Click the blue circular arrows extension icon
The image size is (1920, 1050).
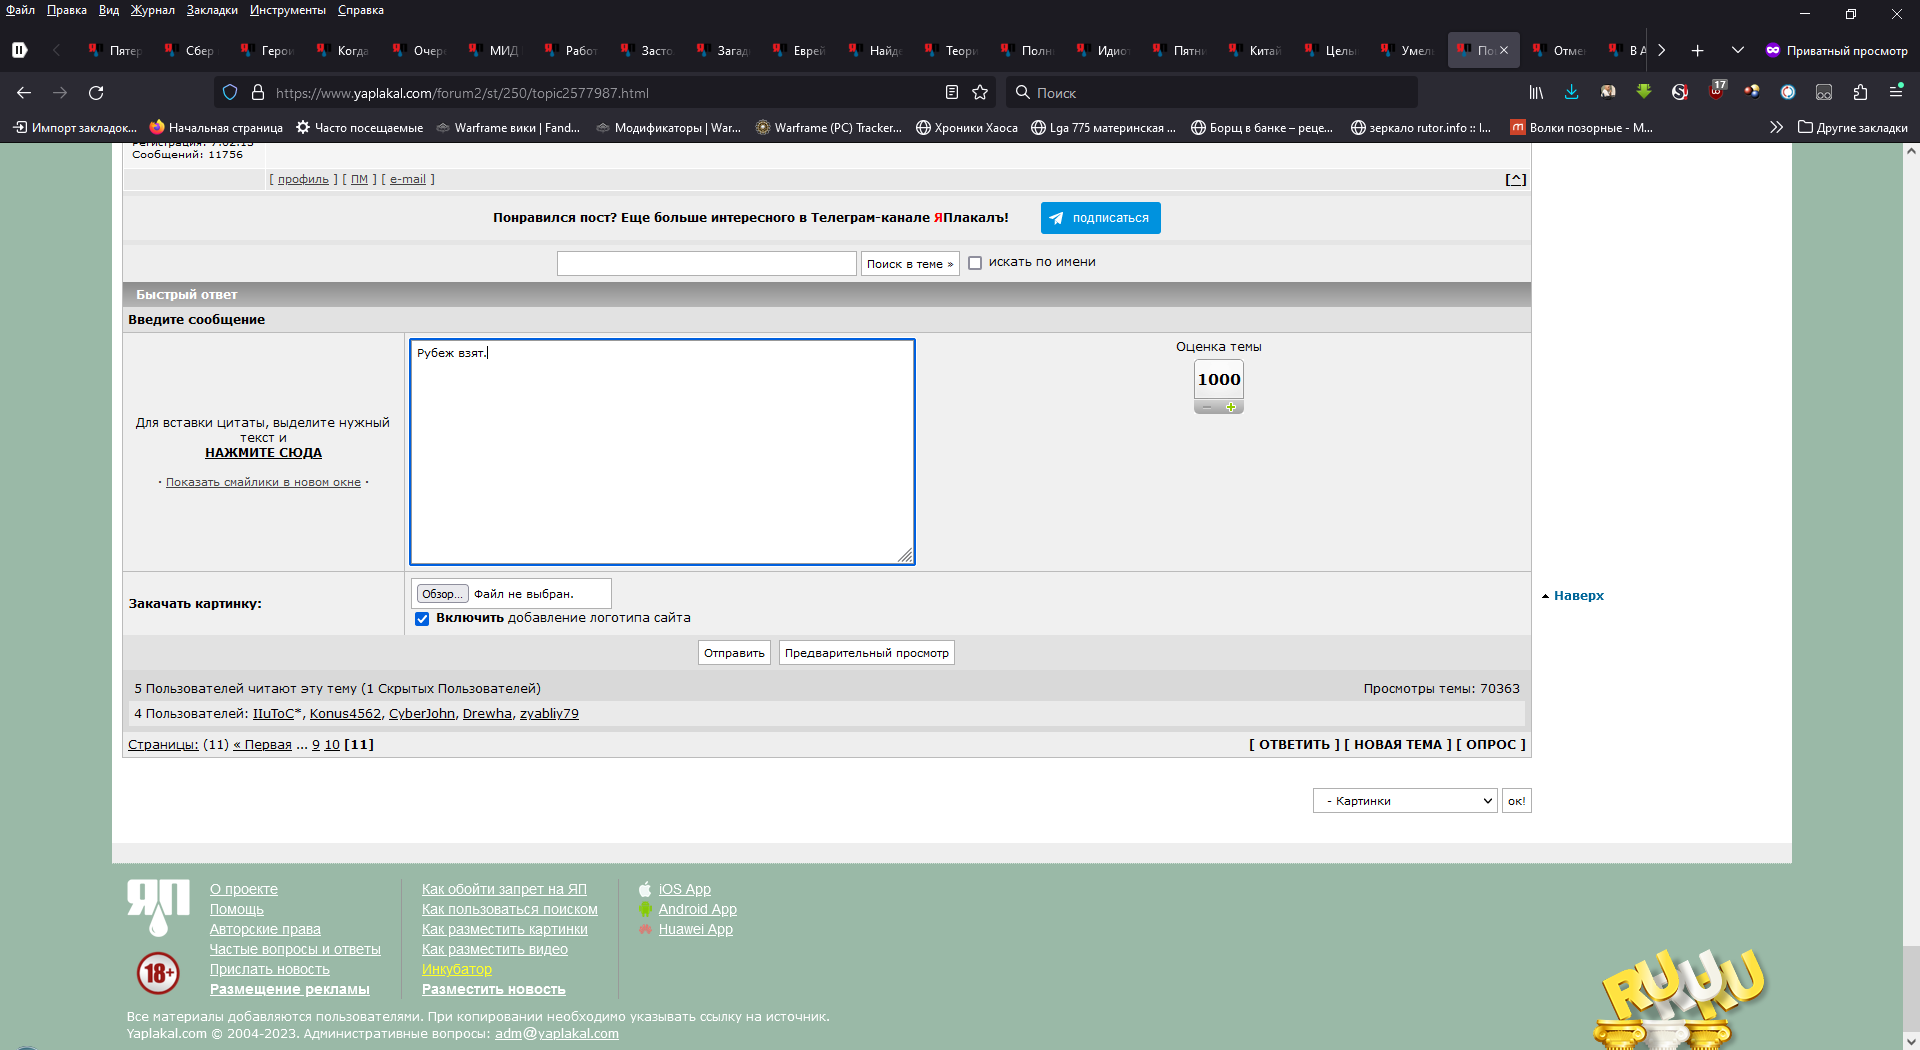pyautogui.click(x=1788, y=93)
